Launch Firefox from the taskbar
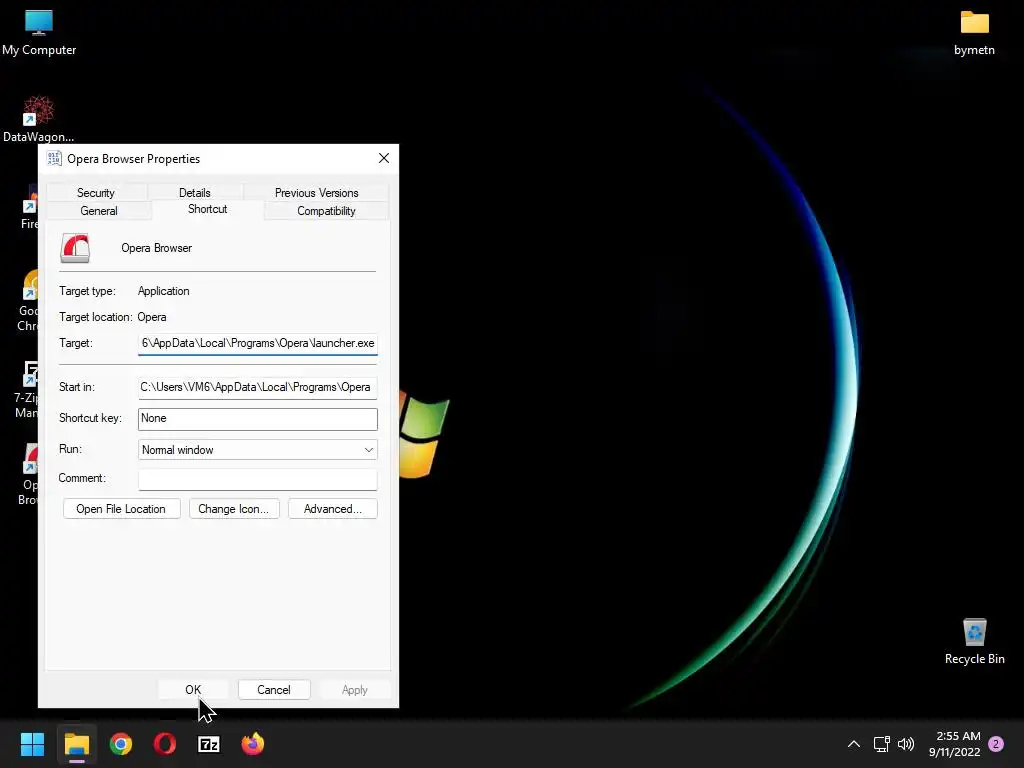The width and height of the screenshot is (1024, 768). (253, 744)
